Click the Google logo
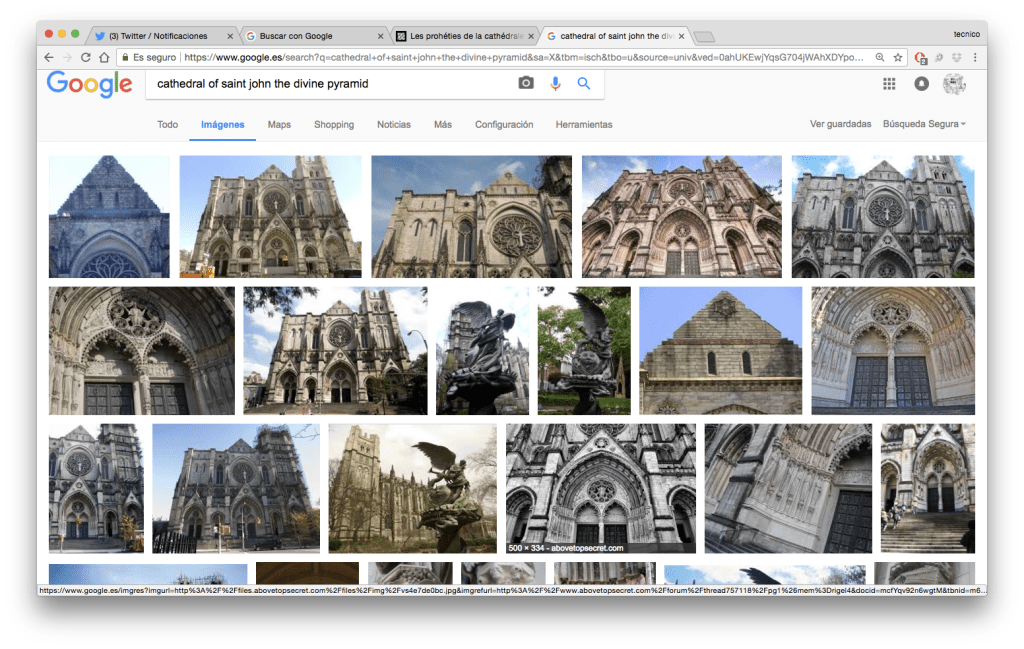This screenshot has height=649, width=1024. [x=89, y=85]
